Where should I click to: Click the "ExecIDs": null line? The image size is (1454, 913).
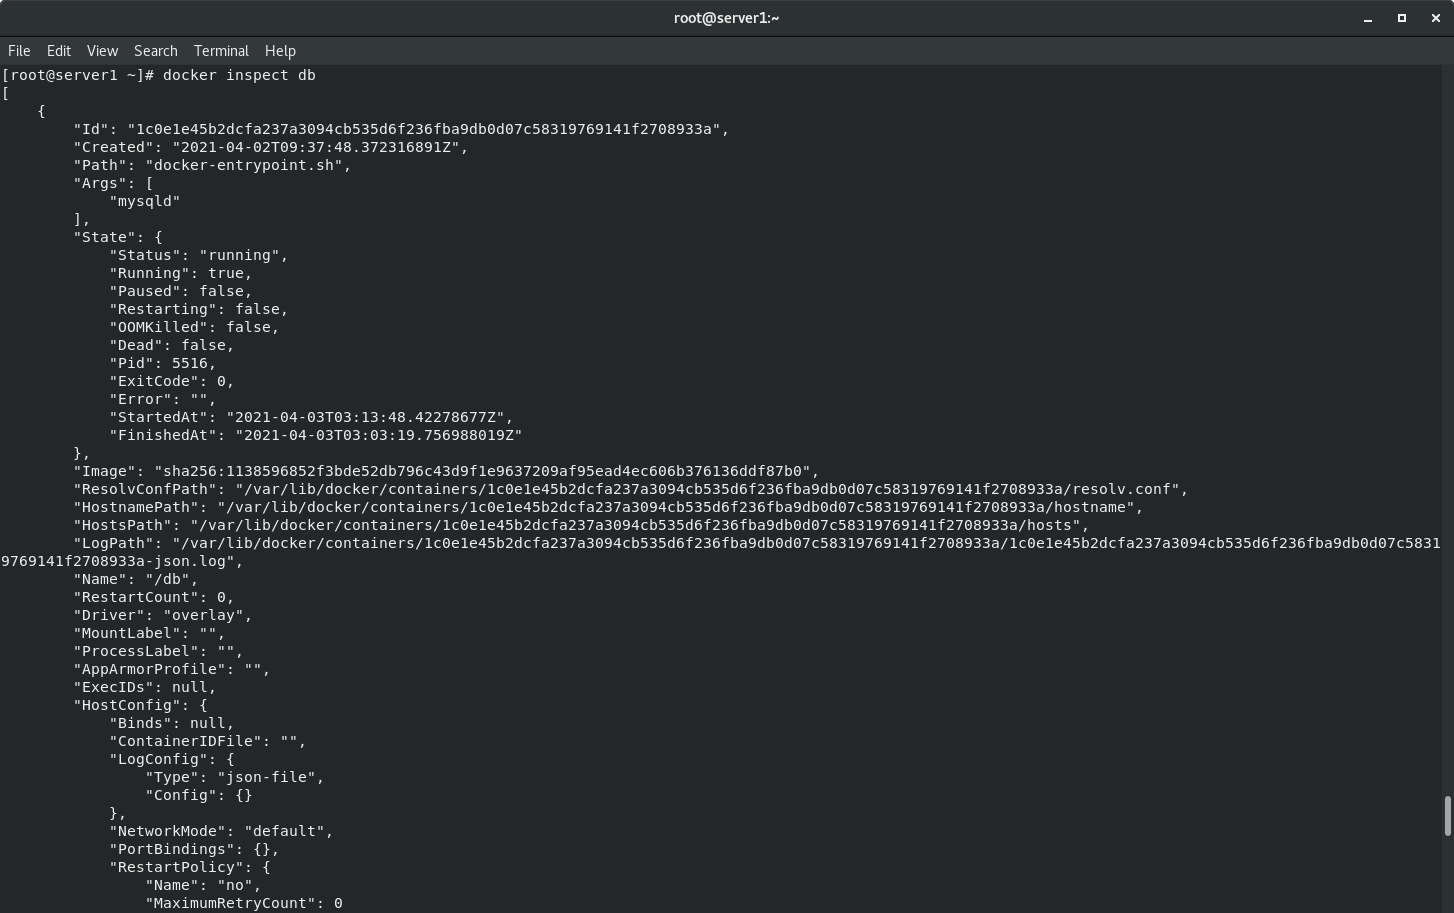point(145,687)
